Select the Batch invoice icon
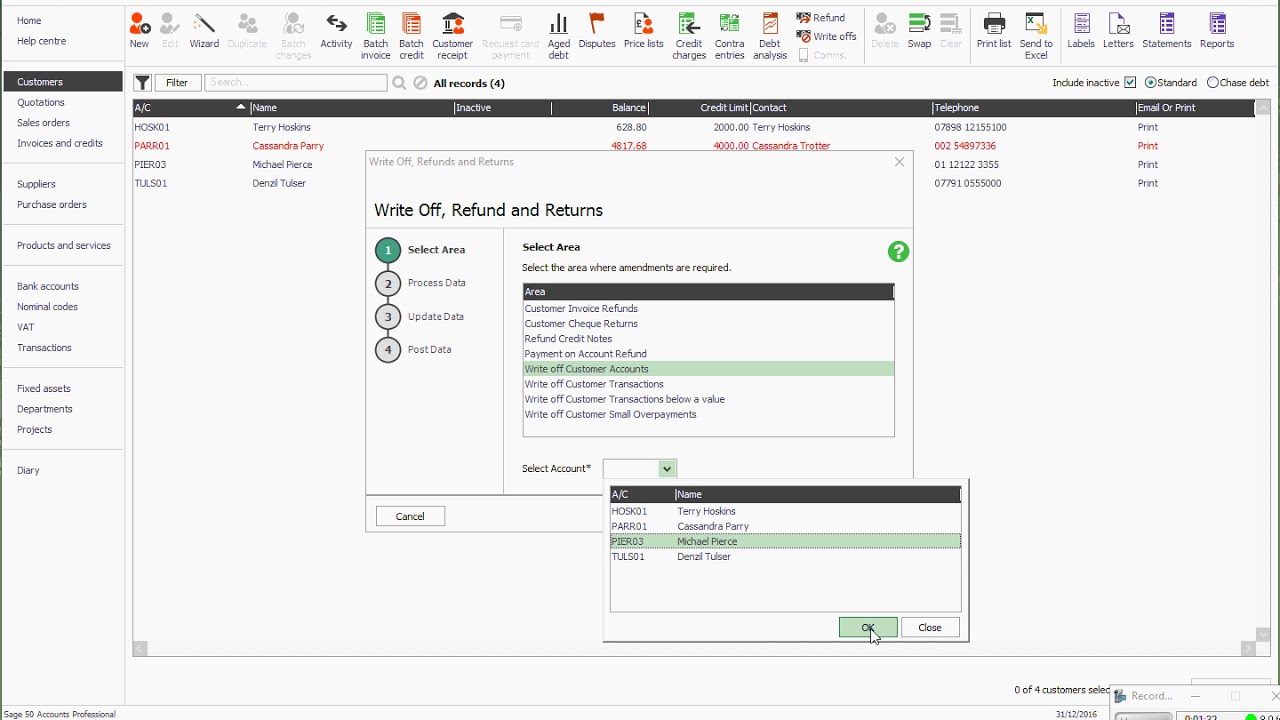The height and width of the screenshot is (720, 1280). coord(376,37)
